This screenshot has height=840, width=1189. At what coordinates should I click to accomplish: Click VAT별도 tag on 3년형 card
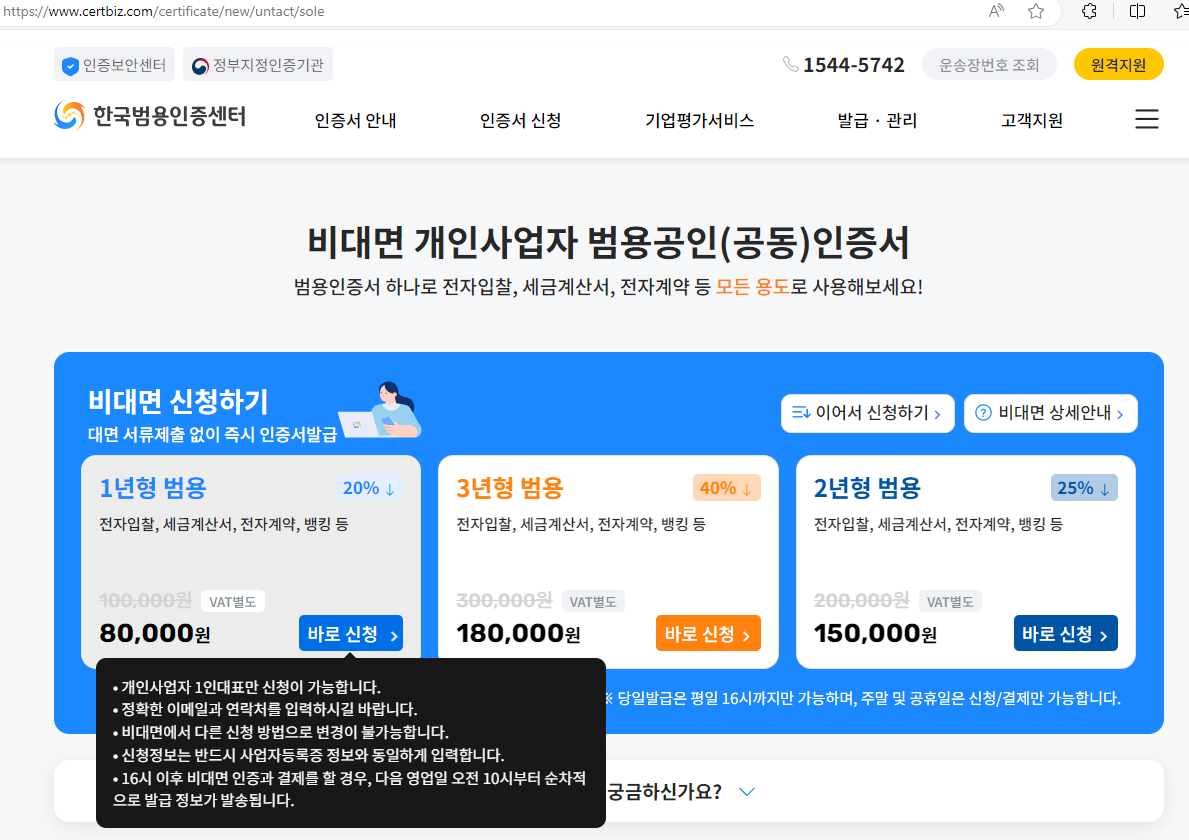pos(593,602)
